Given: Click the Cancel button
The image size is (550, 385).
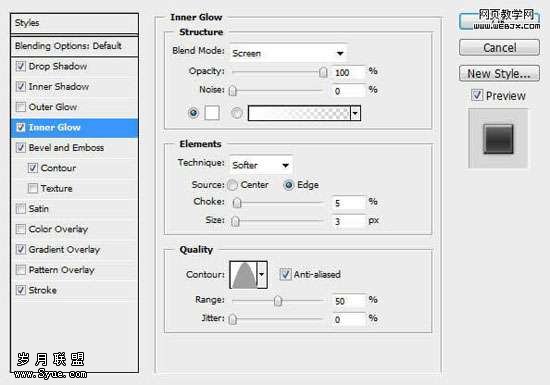Looking at the screenshot, I should tap(499, 47).
